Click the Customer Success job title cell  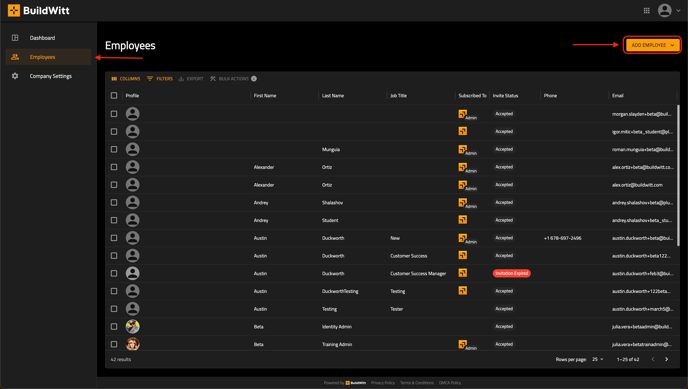click(x=408, y=256)
